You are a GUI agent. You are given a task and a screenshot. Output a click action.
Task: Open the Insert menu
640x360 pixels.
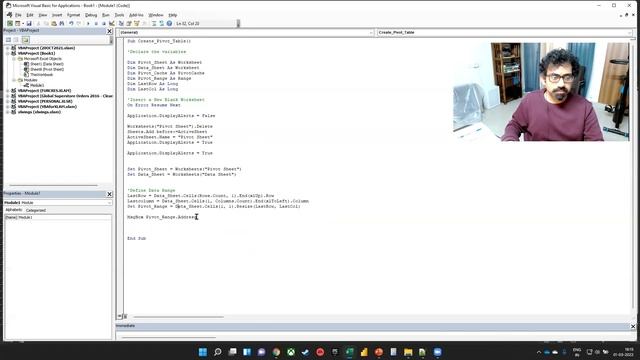coord(57,15)
